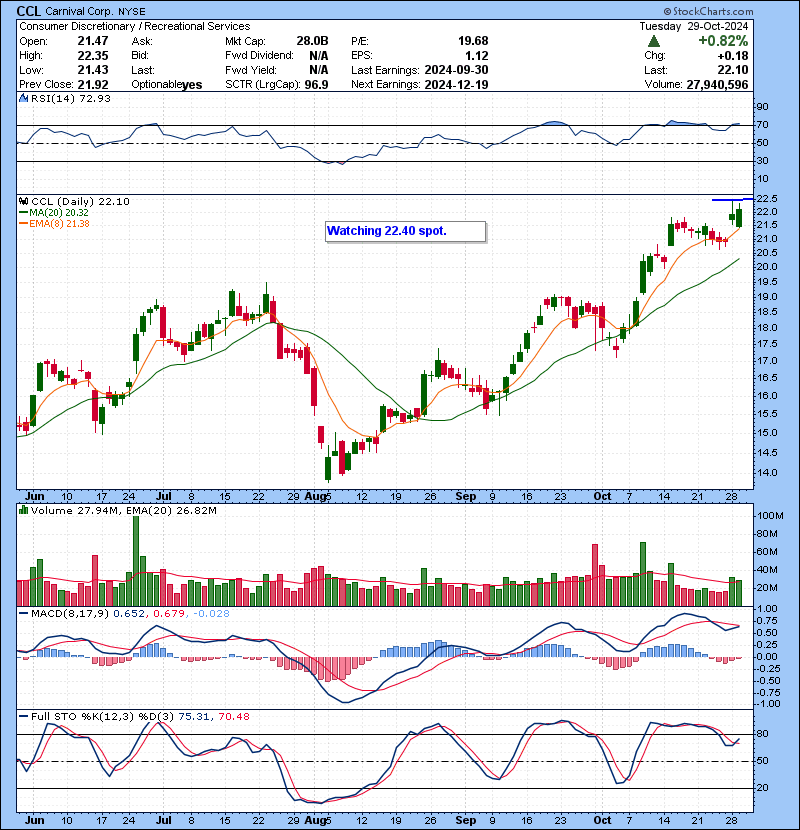
Task: Click the volume bars icon beside Volume label
Action: click(23, 510)
